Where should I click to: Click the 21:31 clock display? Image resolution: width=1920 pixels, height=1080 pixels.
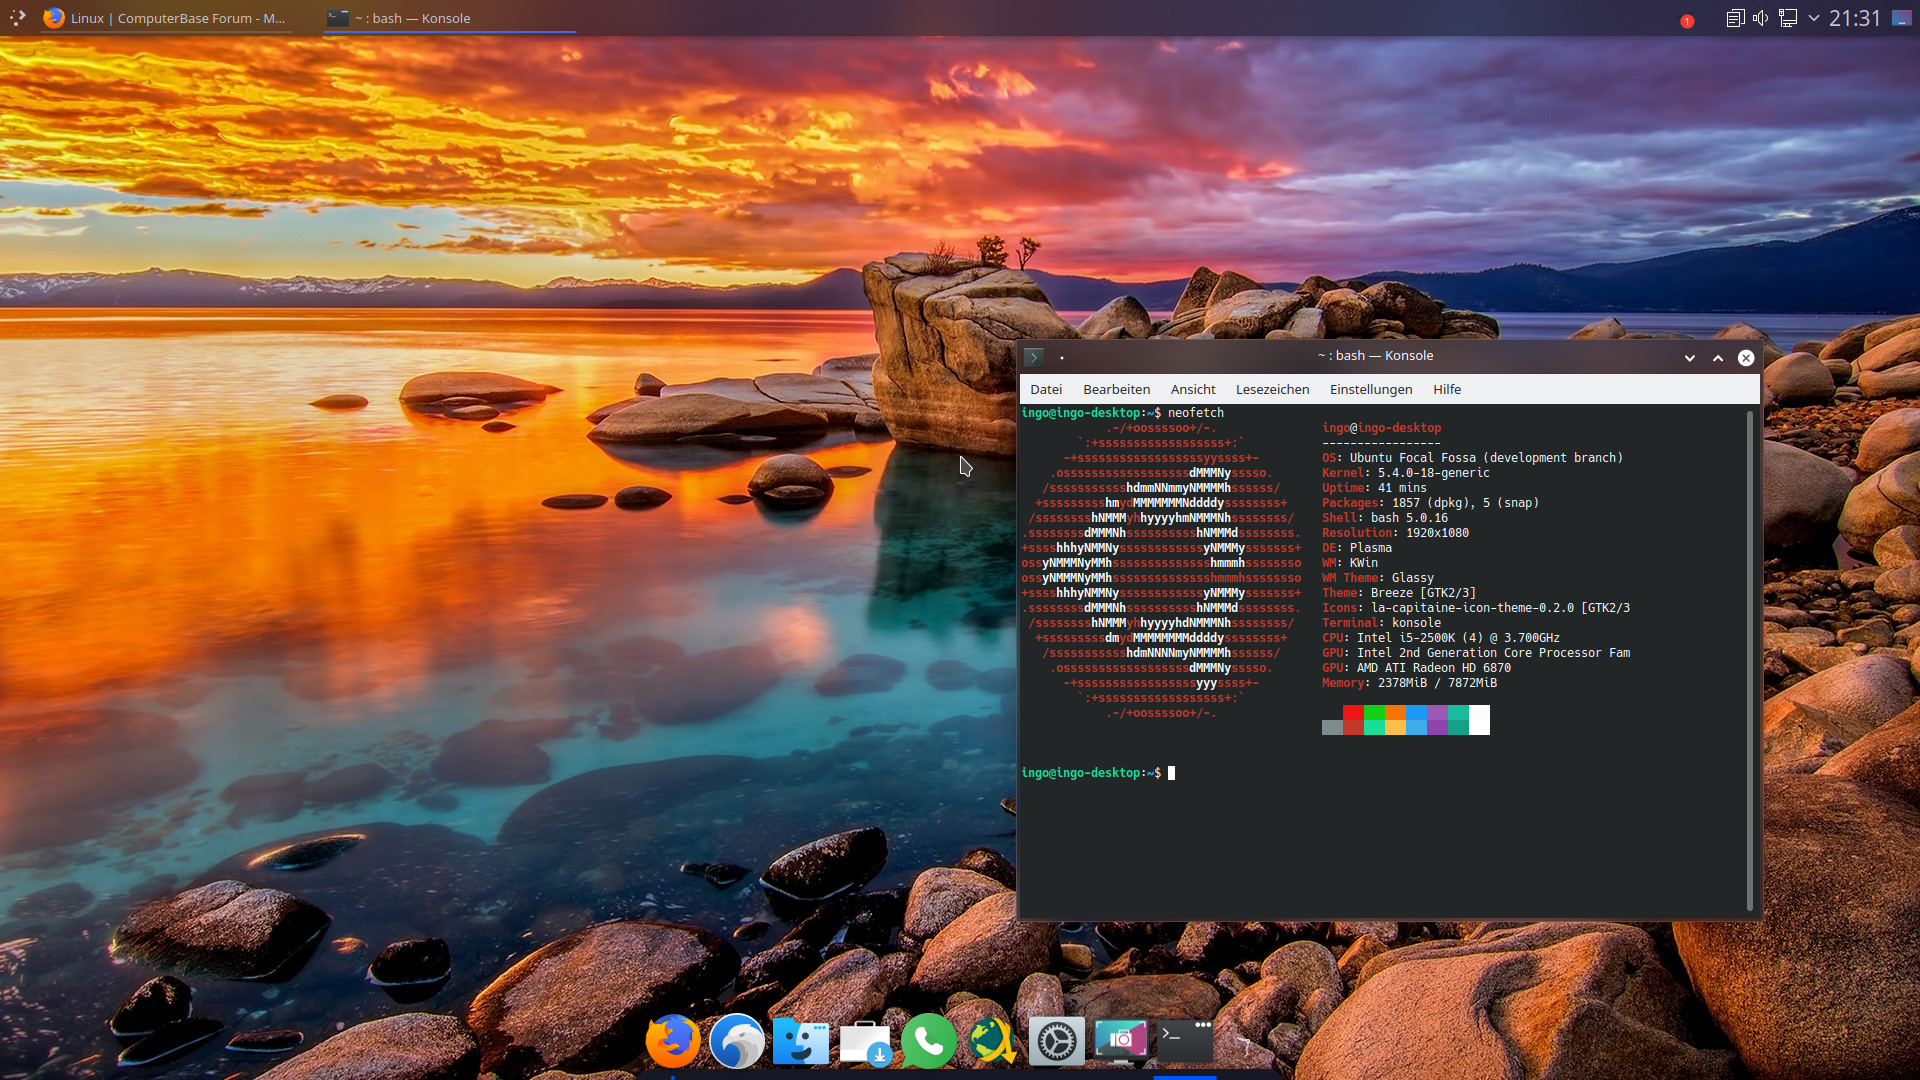[1854, 18]
